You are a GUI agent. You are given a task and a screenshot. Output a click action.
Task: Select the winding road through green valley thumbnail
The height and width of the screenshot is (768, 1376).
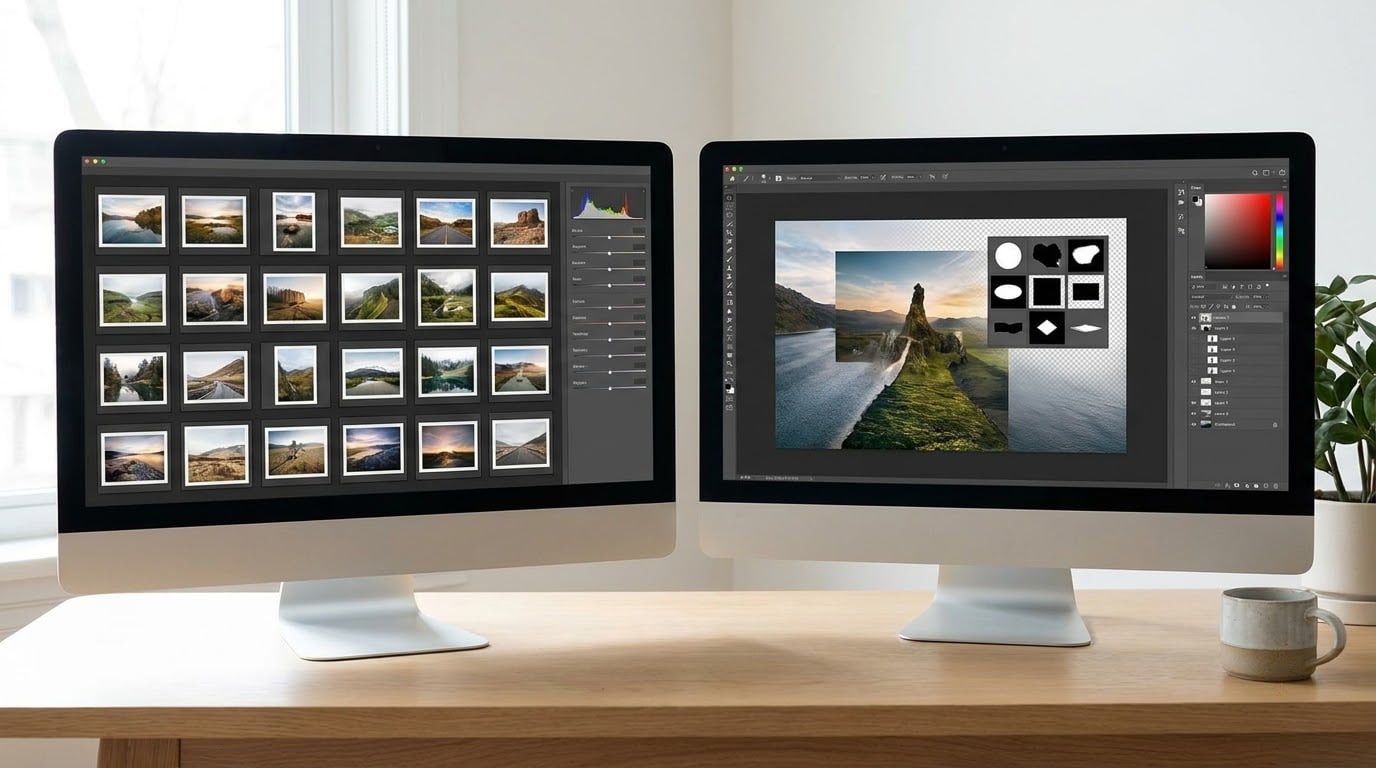coord(446,297)
